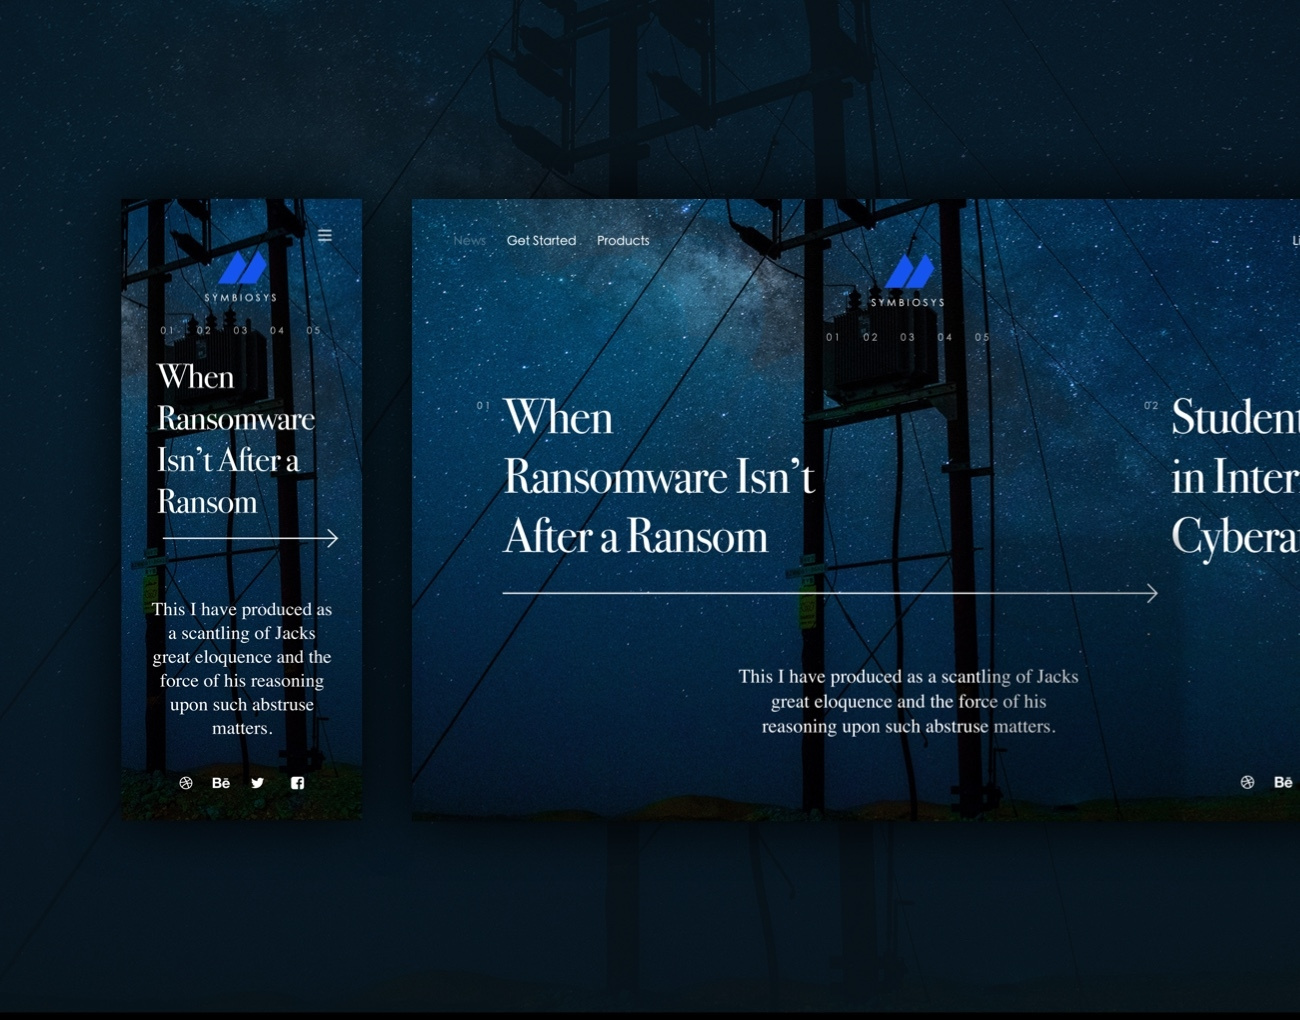Click the Dribbble icon in mobile view

(x=186, y=783)
